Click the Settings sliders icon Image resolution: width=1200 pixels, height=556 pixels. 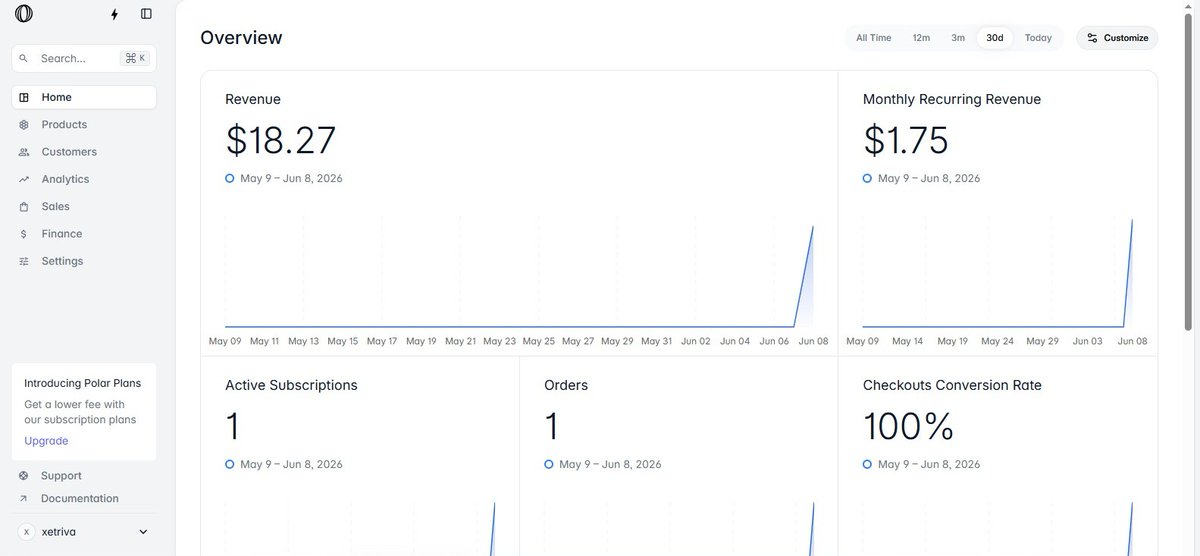point(24,261)
